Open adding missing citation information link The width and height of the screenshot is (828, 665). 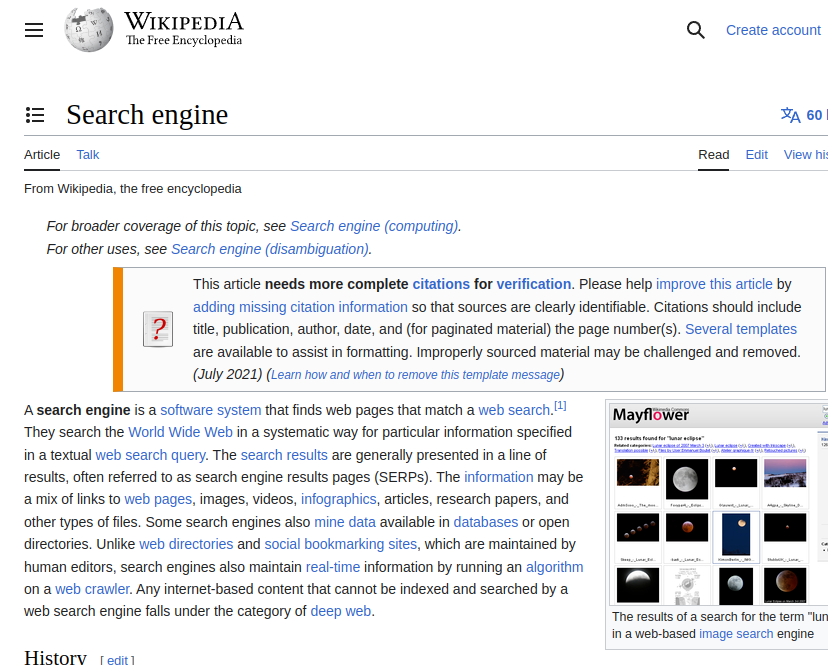click(x=300, y=307)
